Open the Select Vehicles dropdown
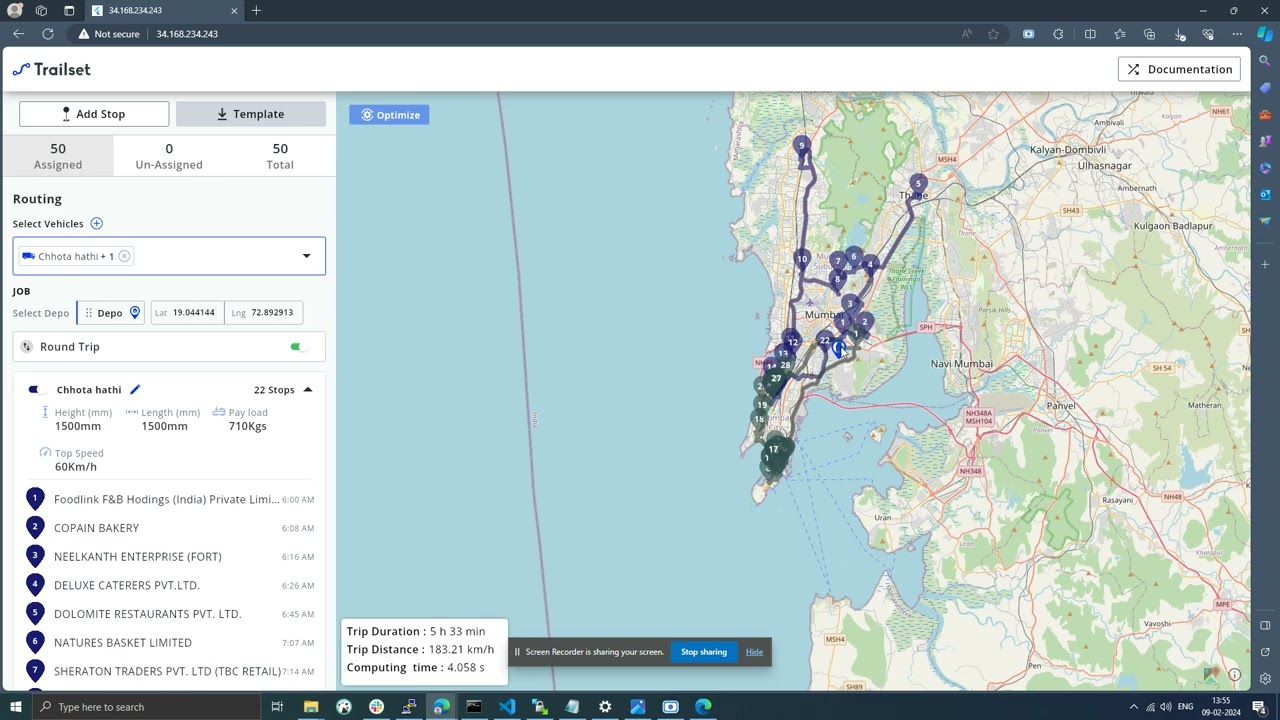The image size is (1280, 720). click(307, 256)
